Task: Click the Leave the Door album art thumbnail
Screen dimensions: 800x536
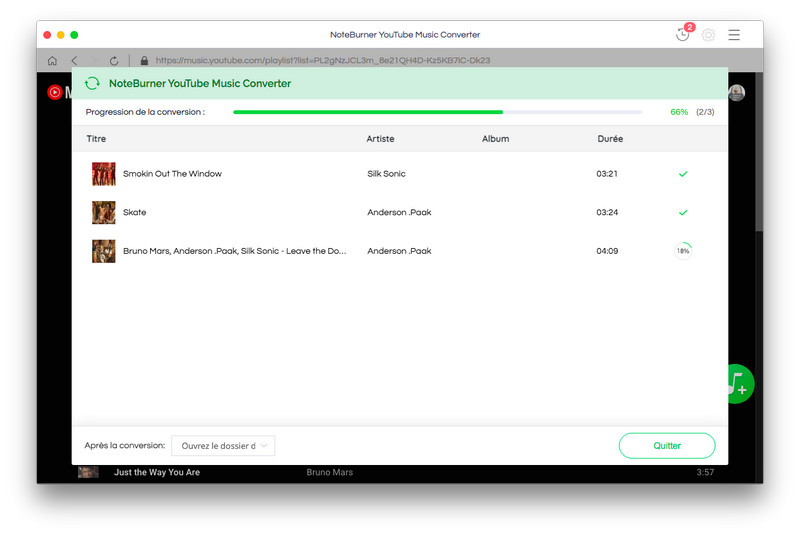Action: [x=104, y=251]
